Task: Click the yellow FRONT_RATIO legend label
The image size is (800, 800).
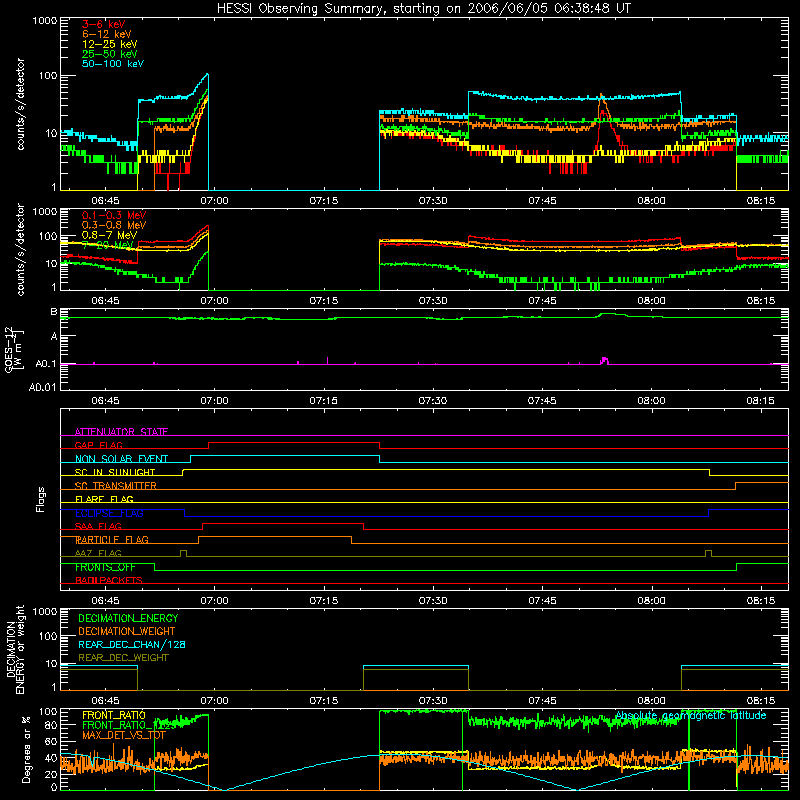Action: tap(114, 715)
